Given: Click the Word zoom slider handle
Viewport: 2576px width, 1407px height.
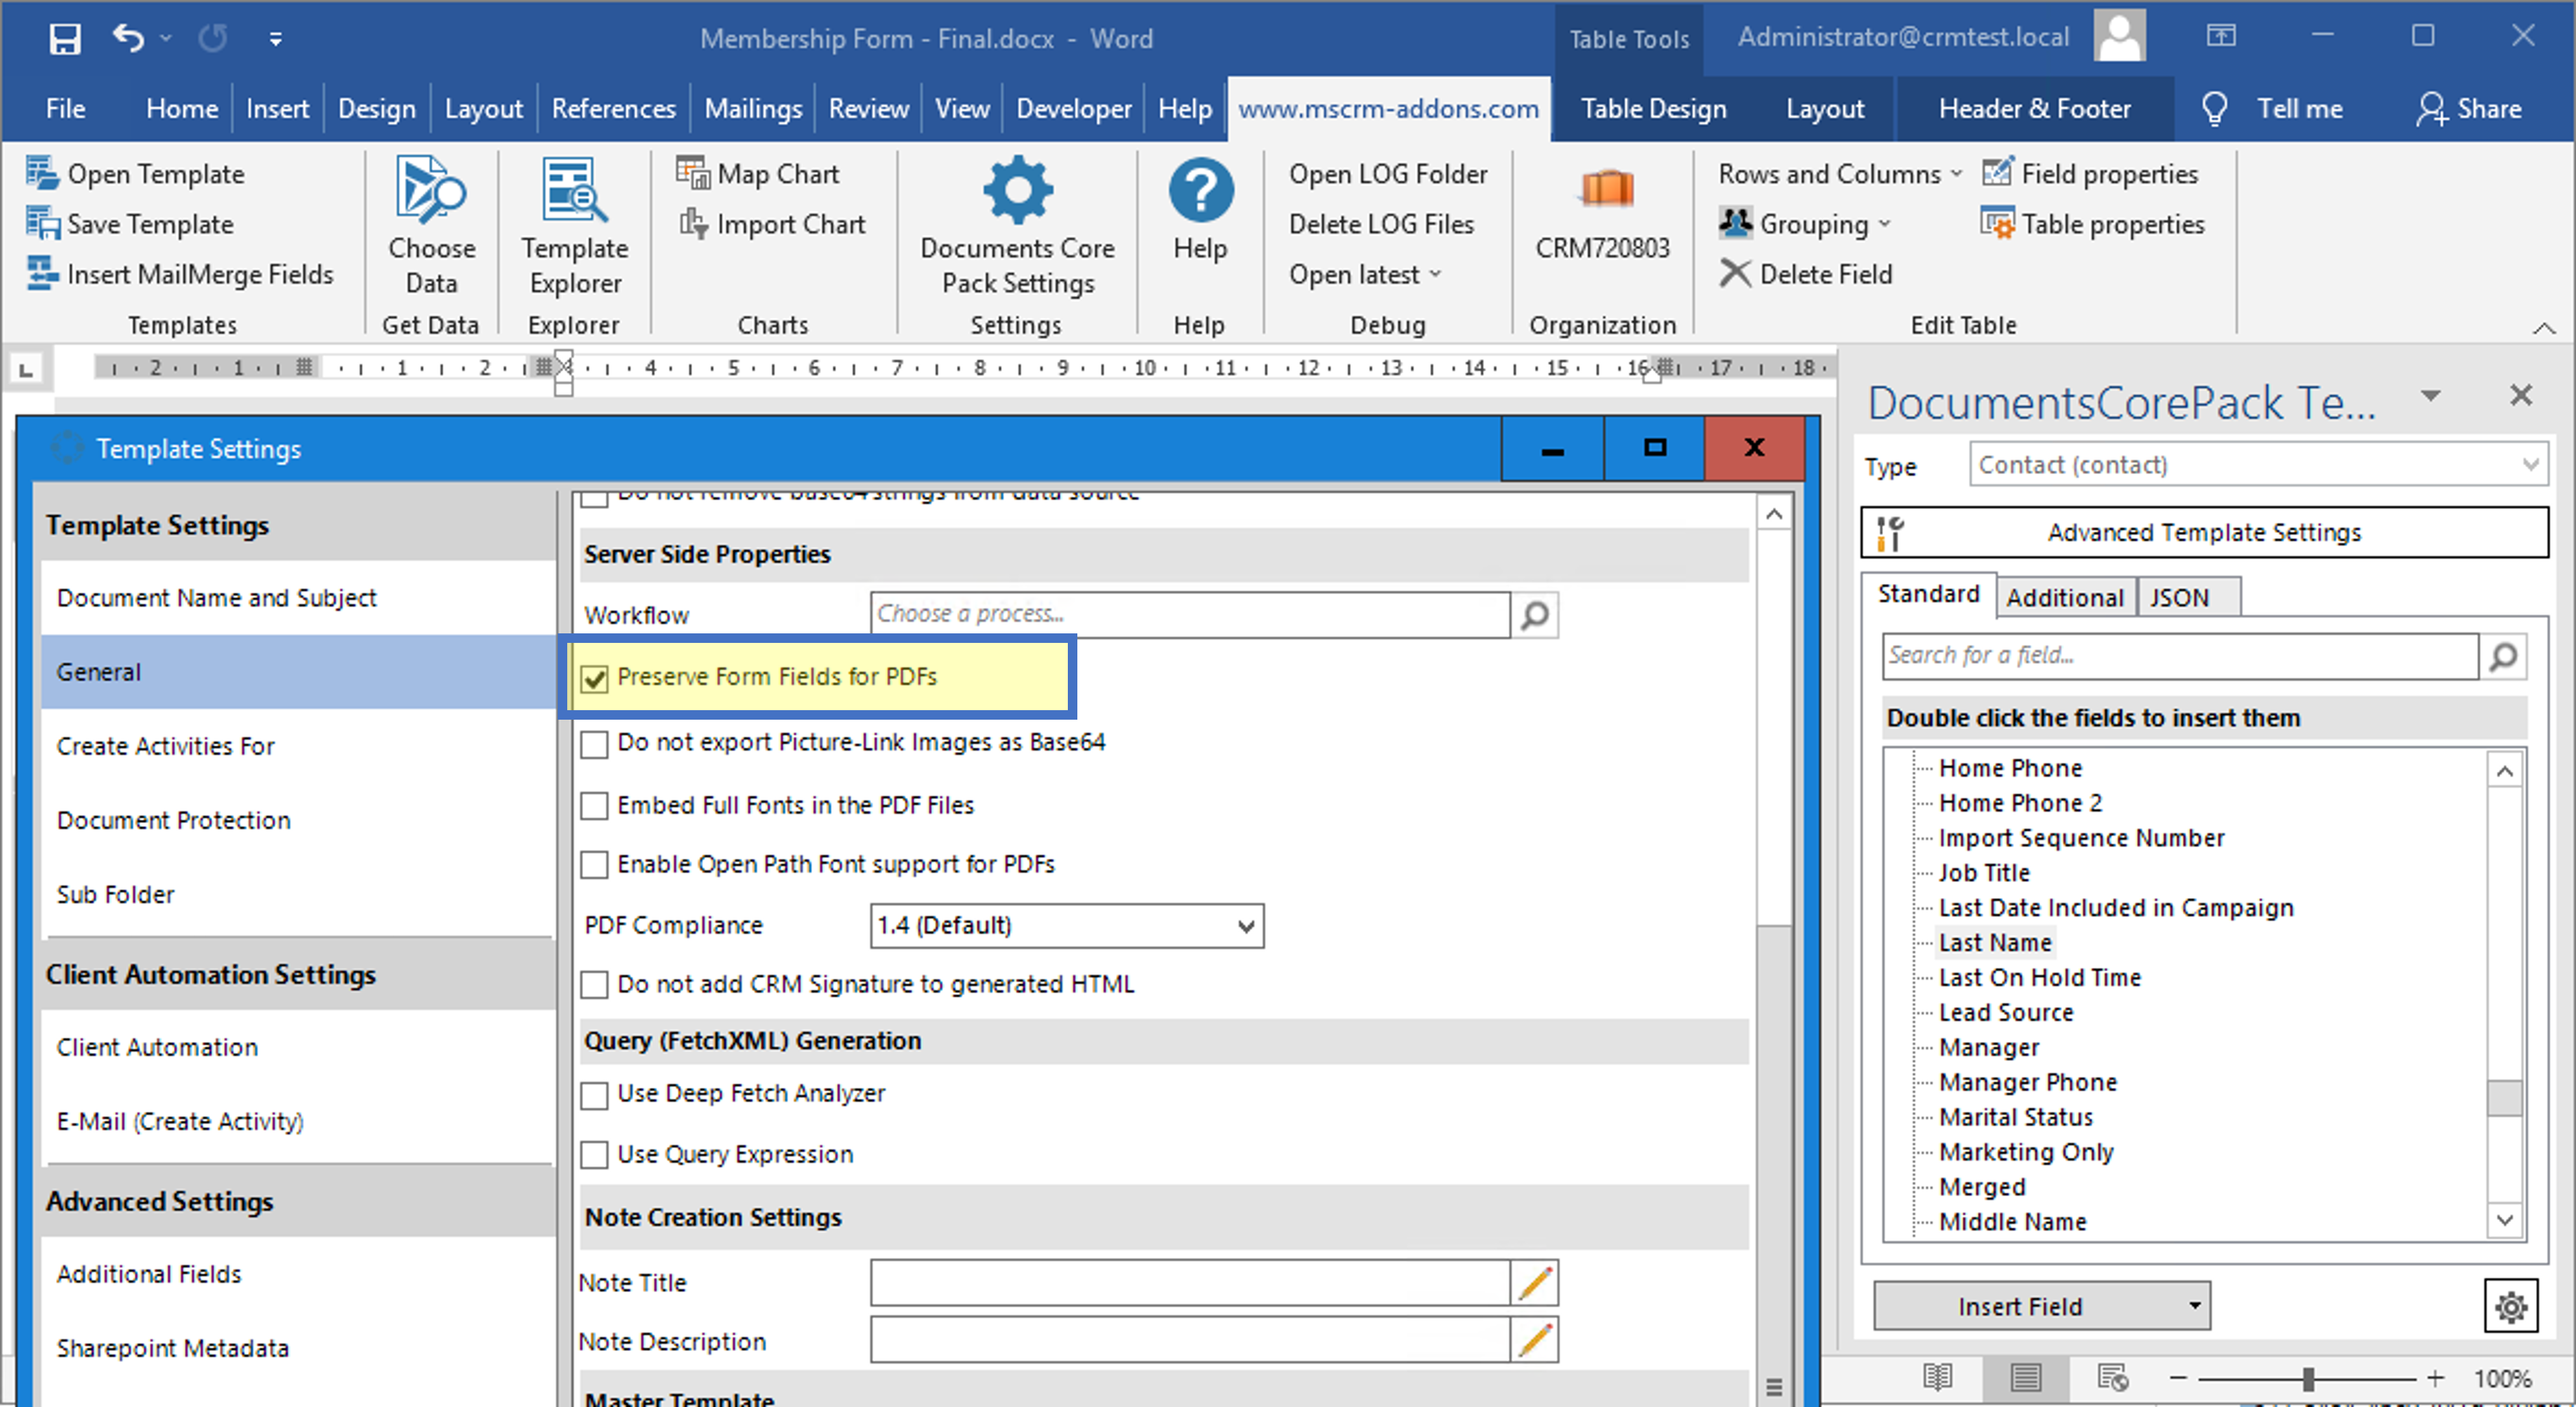Looking at the screenshot, I should pos(2308,1379).
